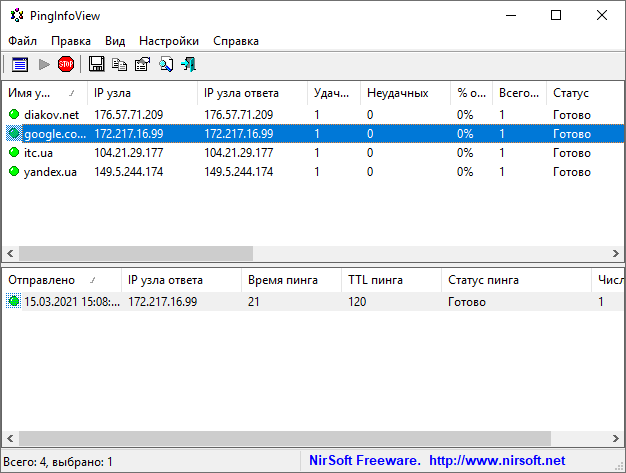Open the Файл menu
Image resolution: width=626 pixels, height=473 pixels.
coord(22,41)
